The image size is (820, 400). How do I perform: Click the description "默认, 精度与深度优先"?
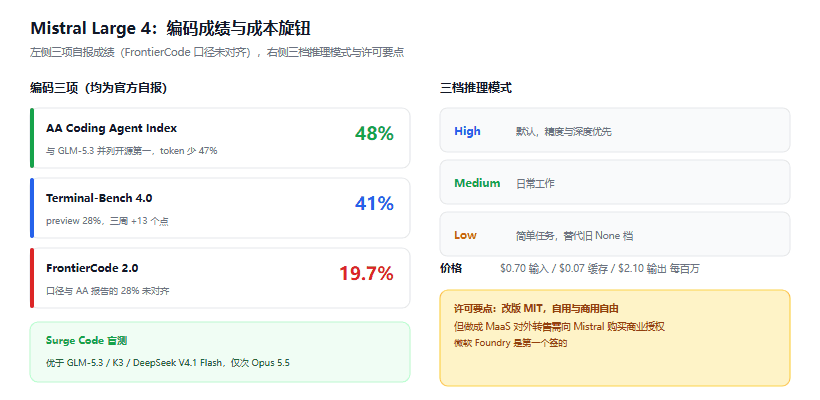click(x=564, y=132)
